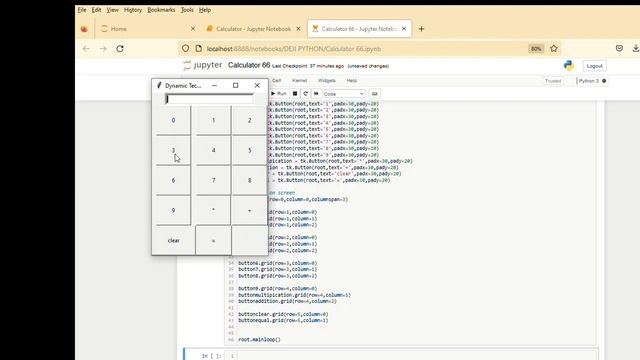Switch to the Home browser tab
Screen dimensions: 640x360
click(x=147, y=29)
